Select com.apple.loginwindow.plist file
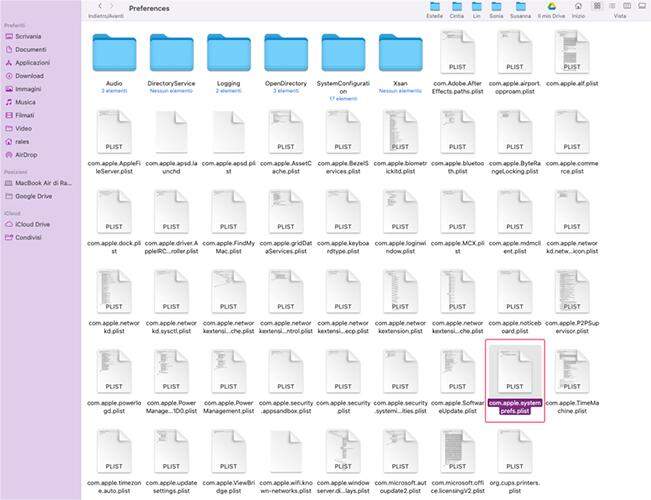The image size is (651, 500). pos(401,211)
